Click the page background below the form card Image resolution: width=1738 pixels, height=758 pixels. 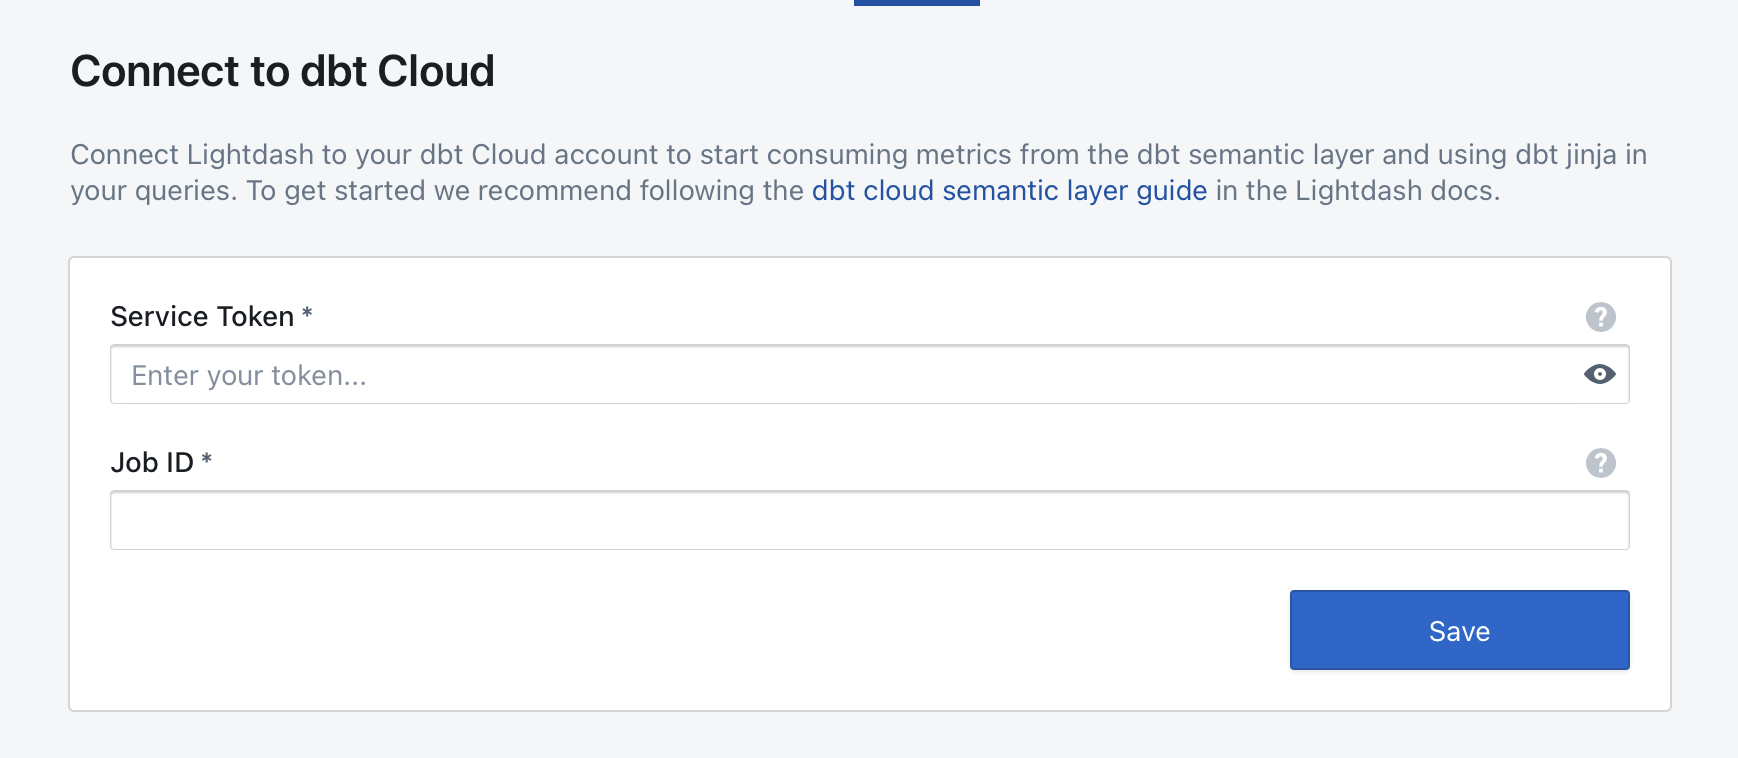[x=868, y=735]
